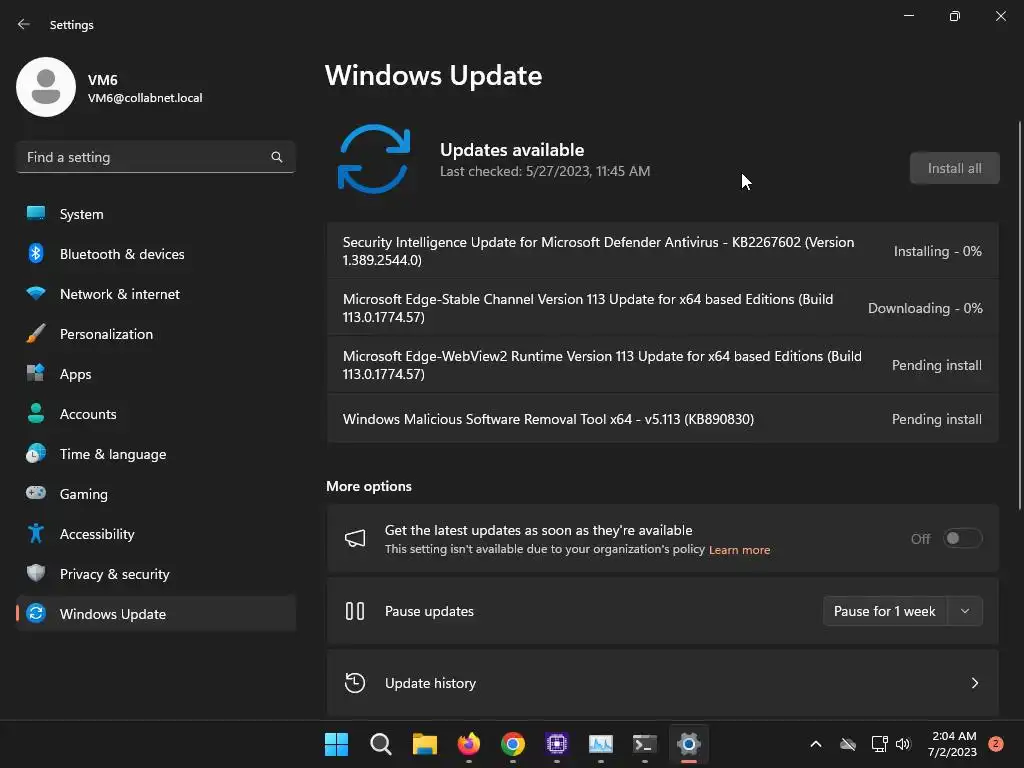Click the Microsoft Edge-Stable Channel update row
The width and height of the screenshot is (1024, 768).
coord(663,308)
